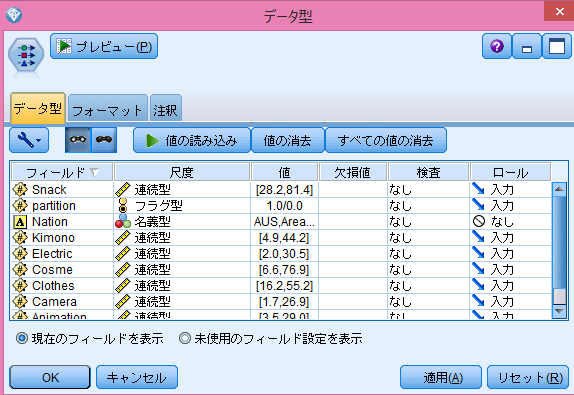Click the Cosme row input arrow icon
The width and height of the screenshot is (574, 395).
[478, 269]
